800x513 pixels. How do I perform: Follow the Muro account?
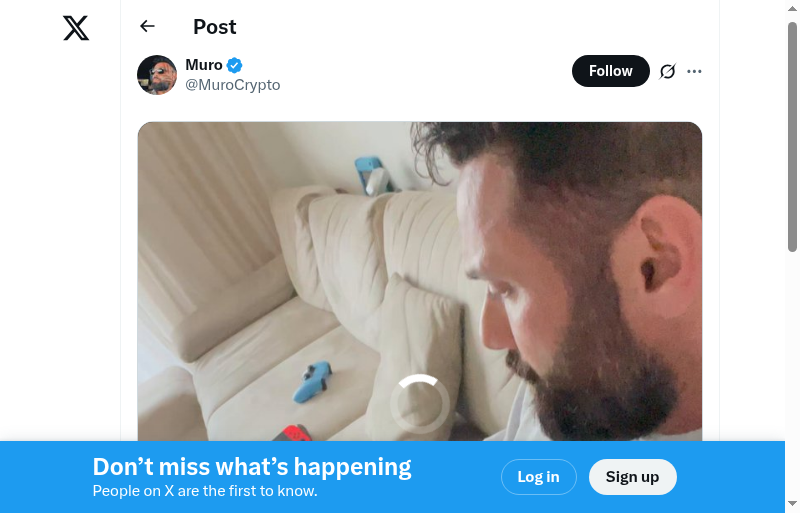pyautogui.click(x=610, y=71)
